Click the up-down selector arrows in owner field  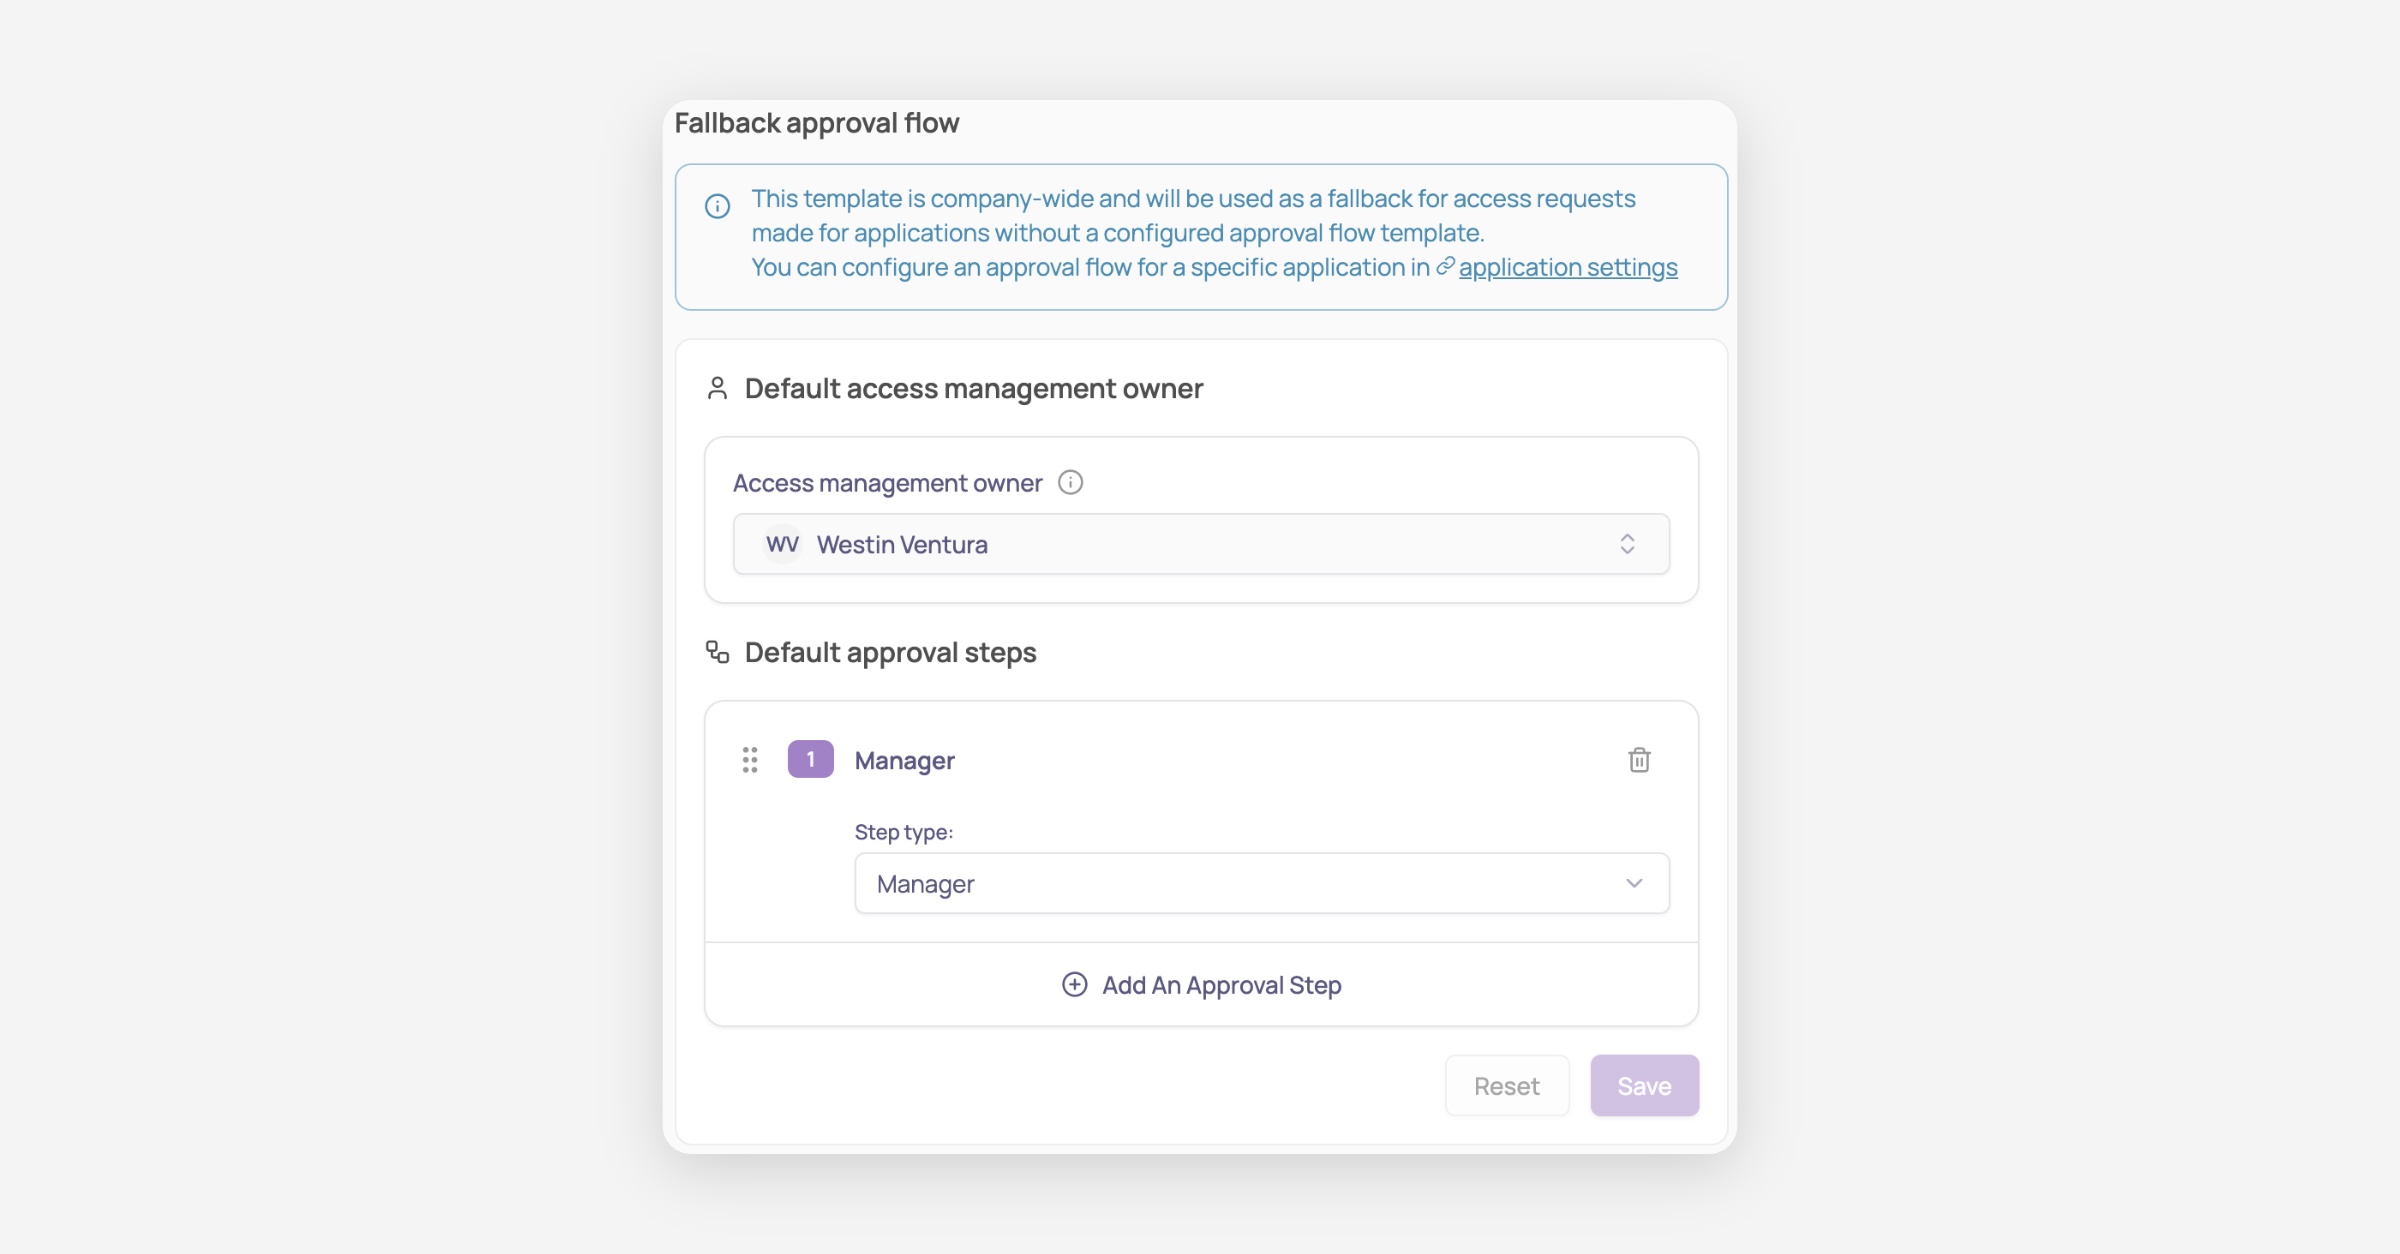pos(1627,544)
